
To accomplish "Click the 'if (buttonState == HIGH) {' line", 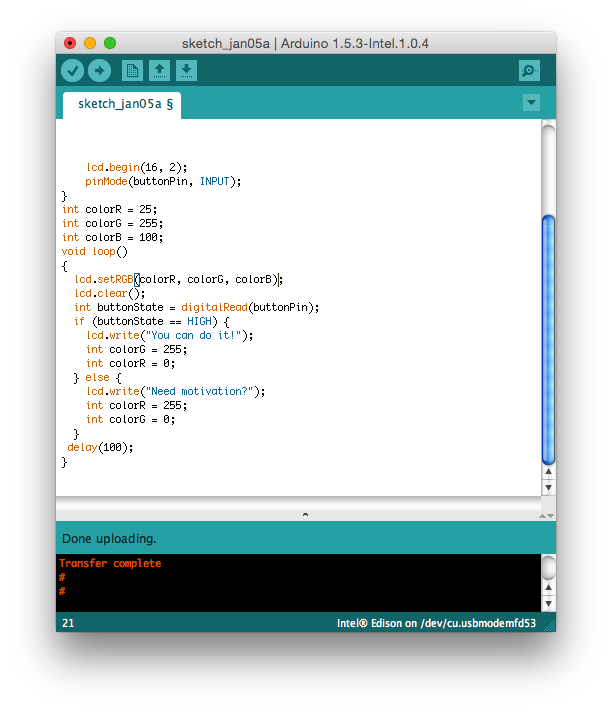I will click(x=152, y=321).
